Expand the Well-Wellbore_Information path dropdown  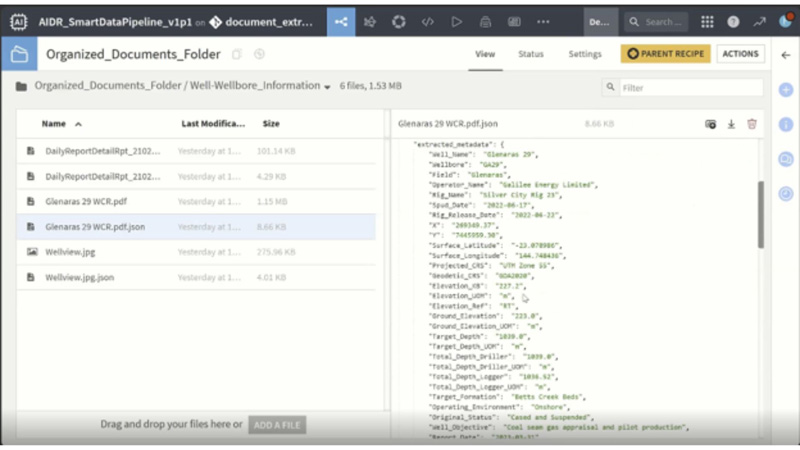click(327, 87)
